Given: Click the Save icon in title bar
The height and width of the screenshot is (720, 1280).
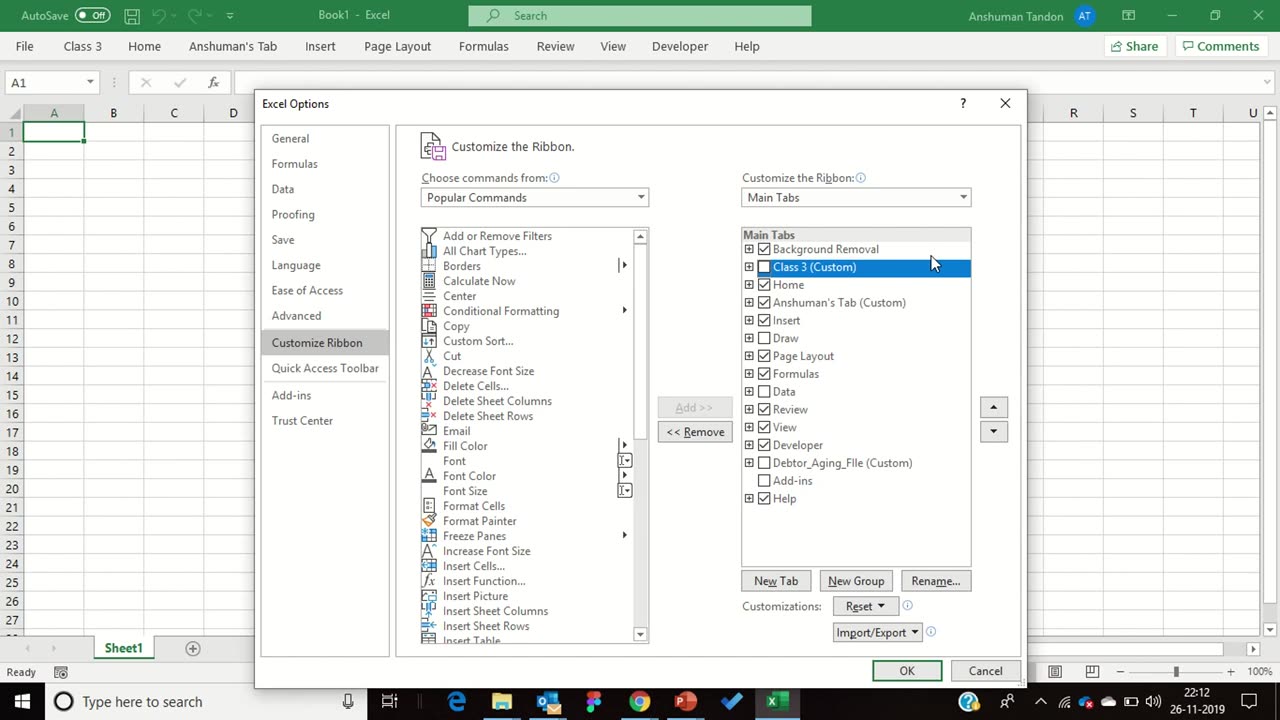Looking at the screenshot, I should pyautogui.click(x=132, y=16).
